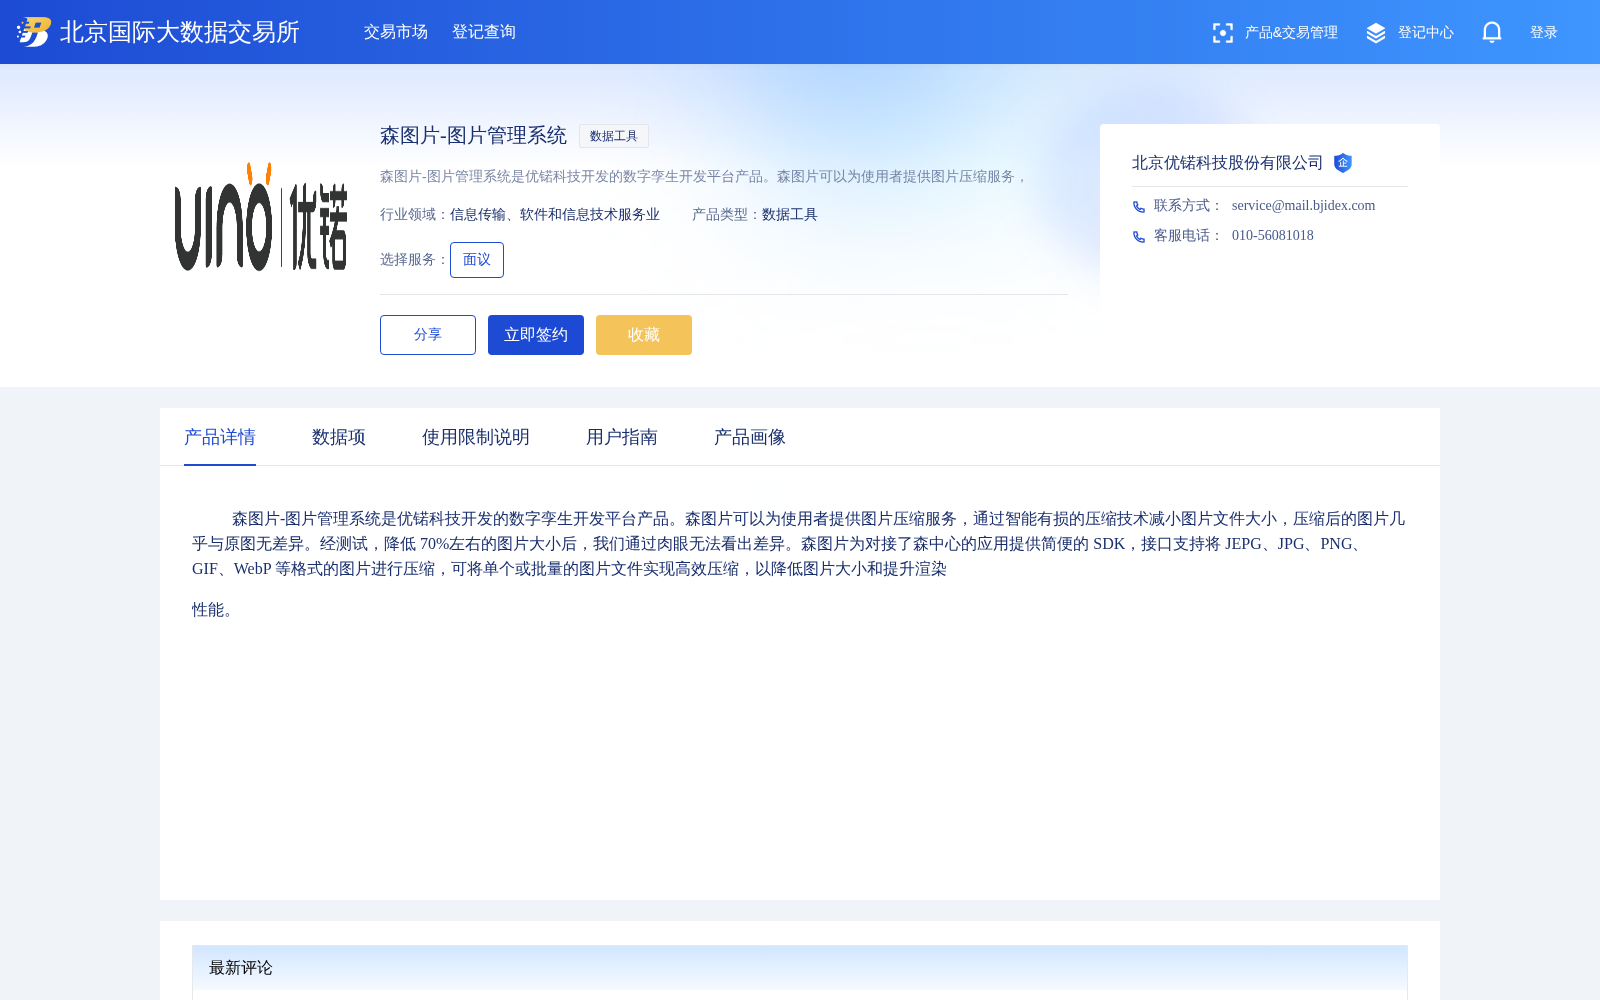
Task: Click the 收藏 favorite button
Action: click(x=644, y=335)
